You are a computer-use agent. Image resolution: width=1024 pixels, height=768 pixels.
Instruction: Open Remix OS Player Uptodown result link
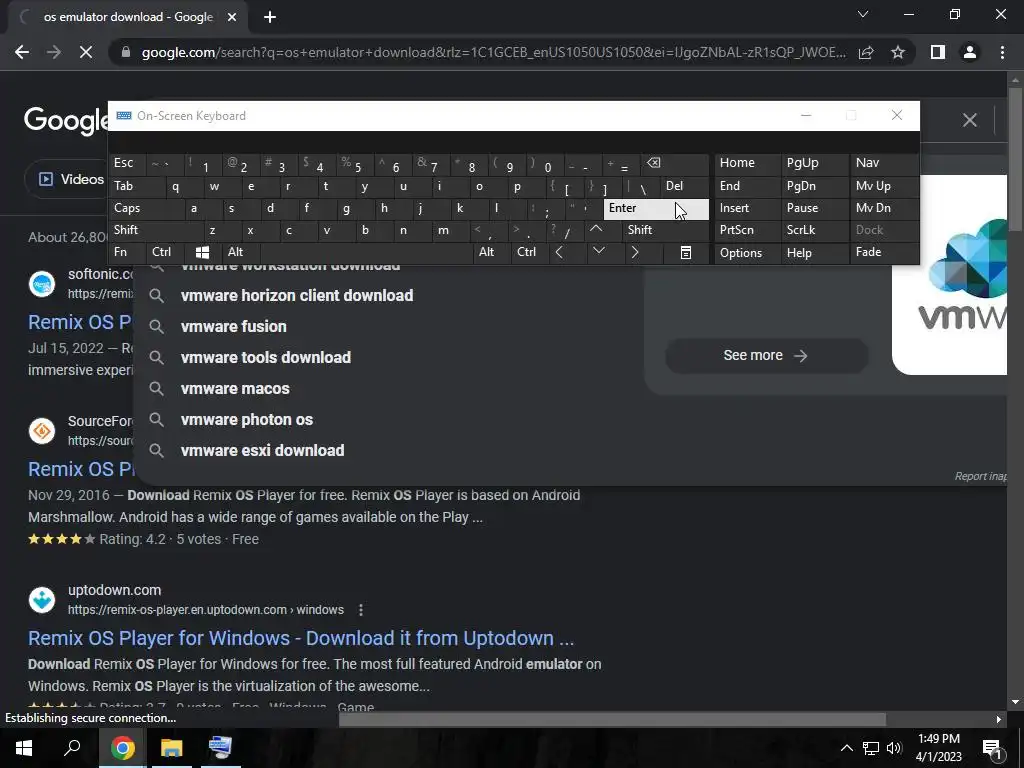click(301, 638)
